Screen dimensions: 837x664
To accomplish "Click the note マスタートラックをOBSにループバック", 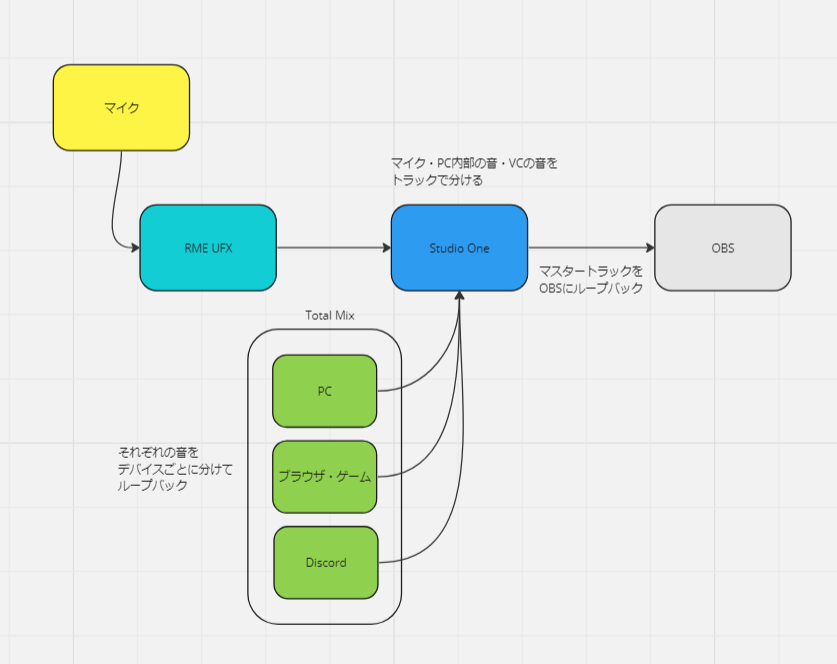I will pos(591,280).
